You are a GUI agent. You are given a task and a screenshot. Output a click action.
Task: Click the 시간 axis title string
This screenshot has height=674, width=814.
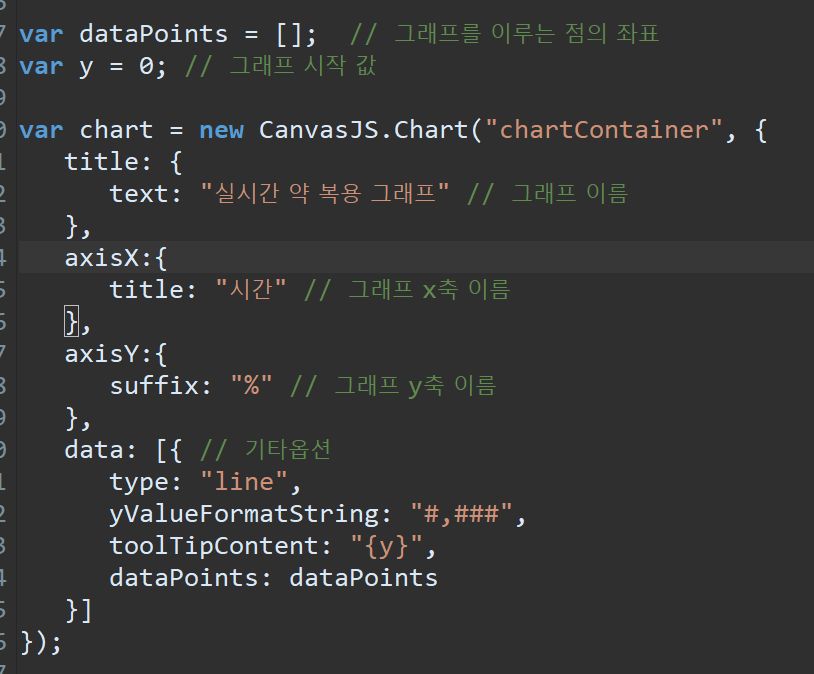click(x=245, y=289)
